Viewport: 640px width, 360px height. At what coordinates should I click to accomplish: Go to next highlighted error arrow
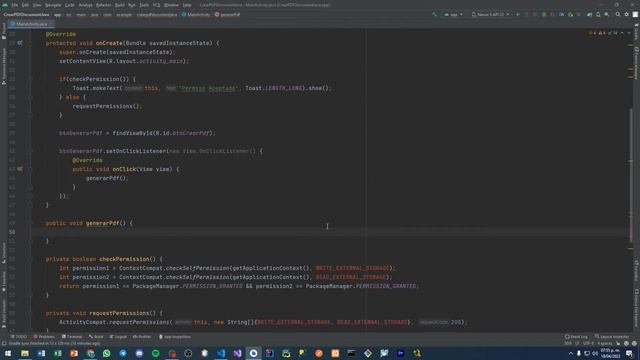click(629, 33)
